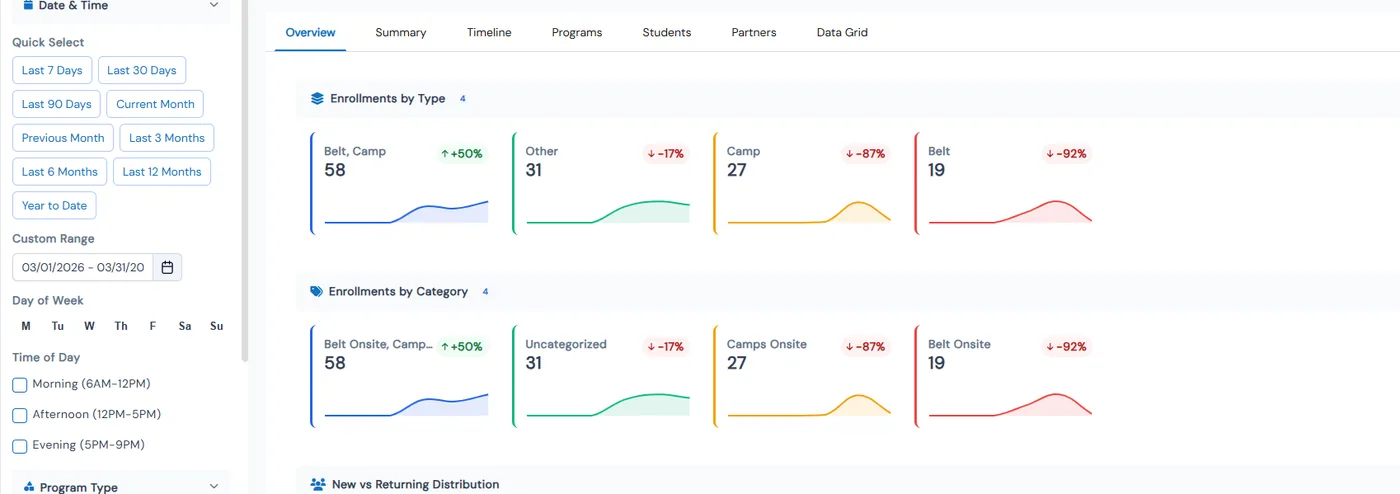Open the Belt Onsite category card
Viewport: 1400px width, 494px height.
[1005, 377]
